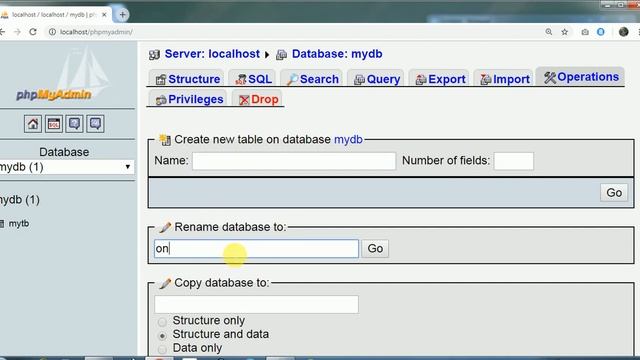Close the localhost phpMyAdmin tab
The width and height of the screenshot is (640, 360).
click(x=104, y=15)
